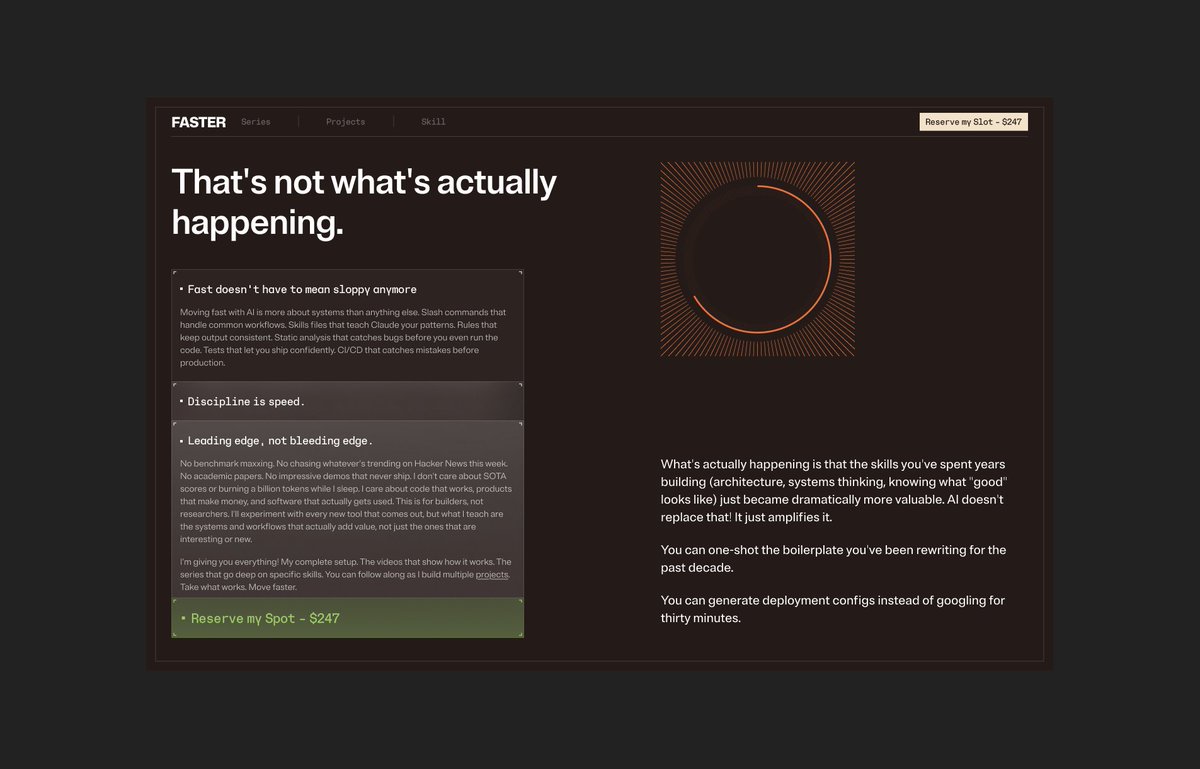Click paragraph starting 'No benchmark maxxing'
1200x769 pixels.
coord(345,501)
